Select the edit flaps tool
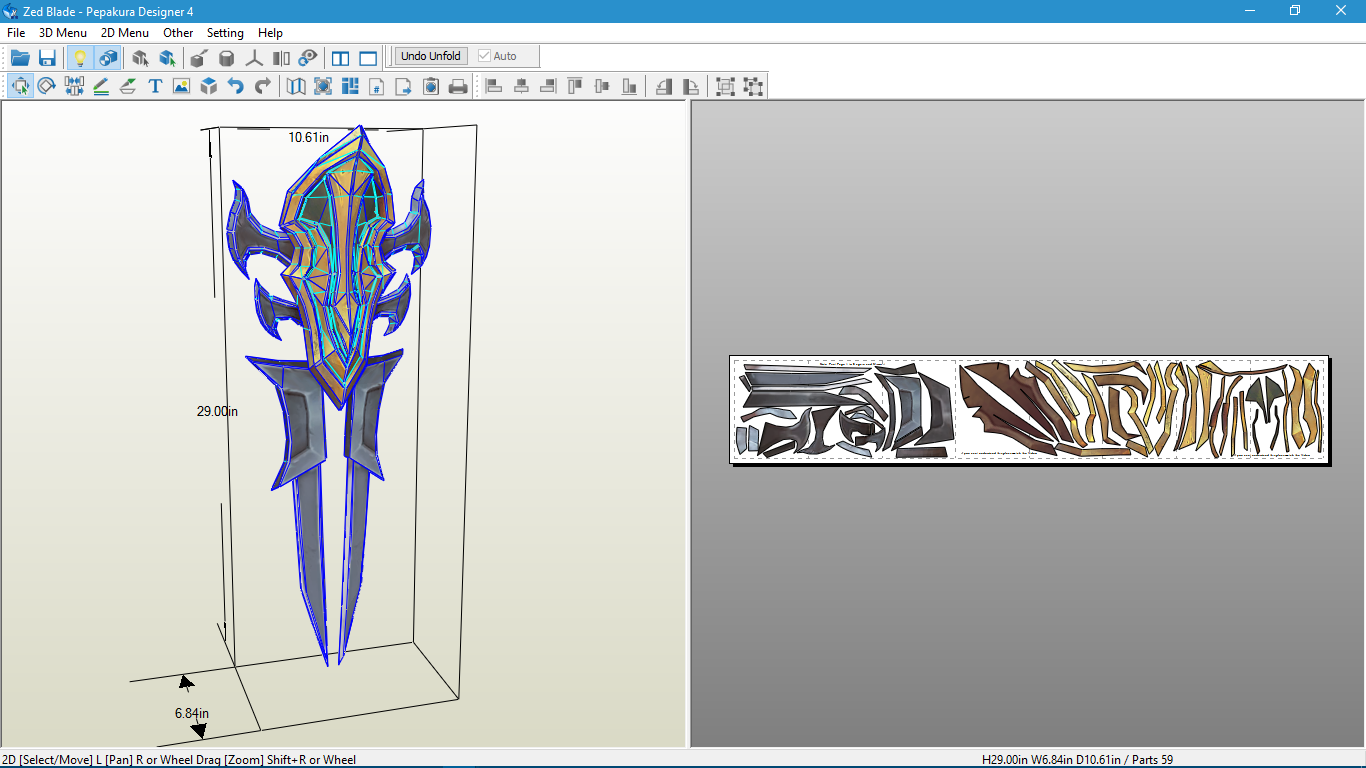Viewport: 1366px width, 768px height. pos(128,86)
